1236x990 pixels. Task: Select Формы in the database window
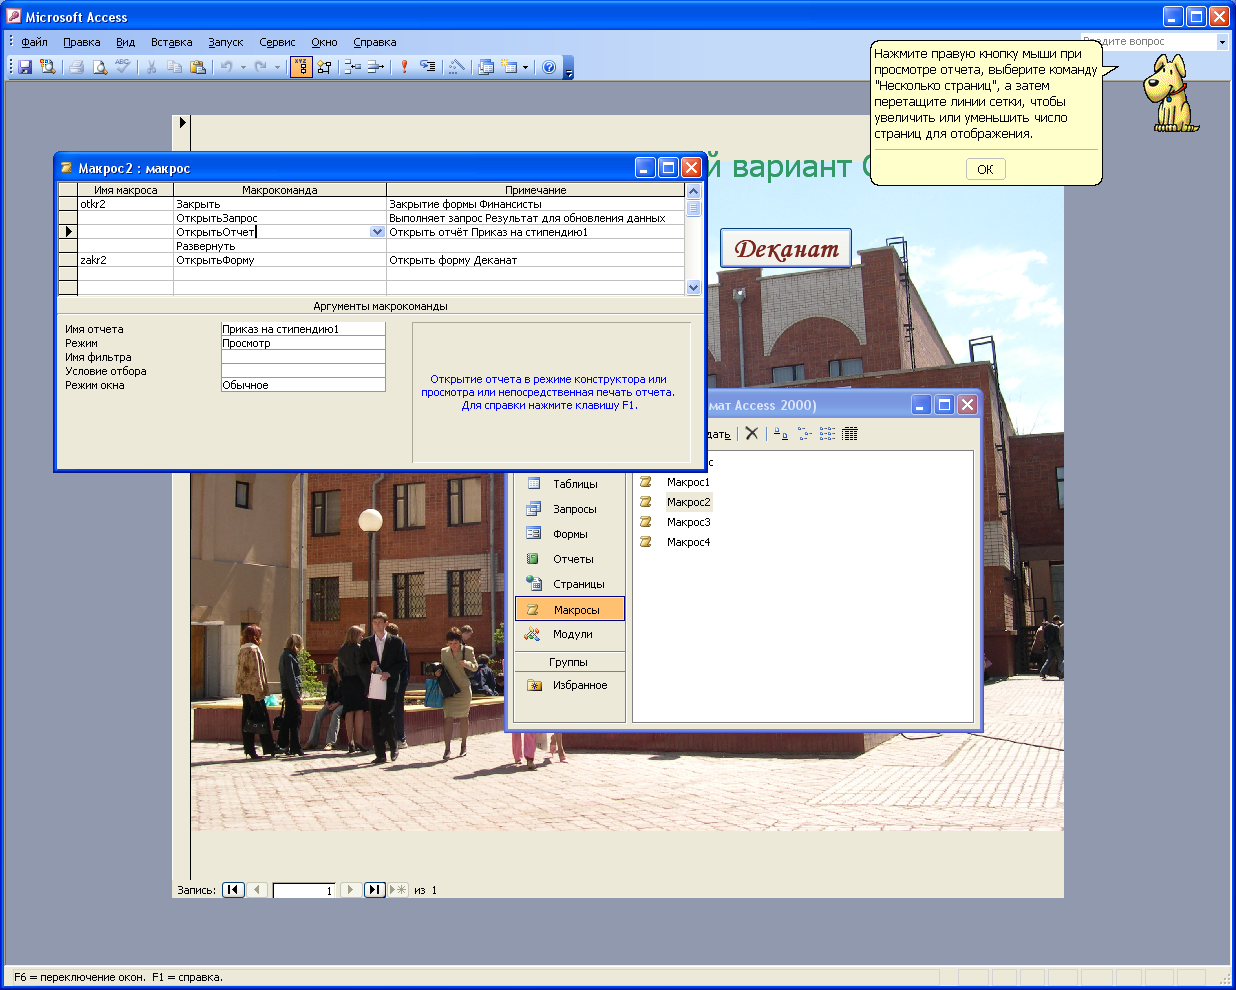(570, 534)
